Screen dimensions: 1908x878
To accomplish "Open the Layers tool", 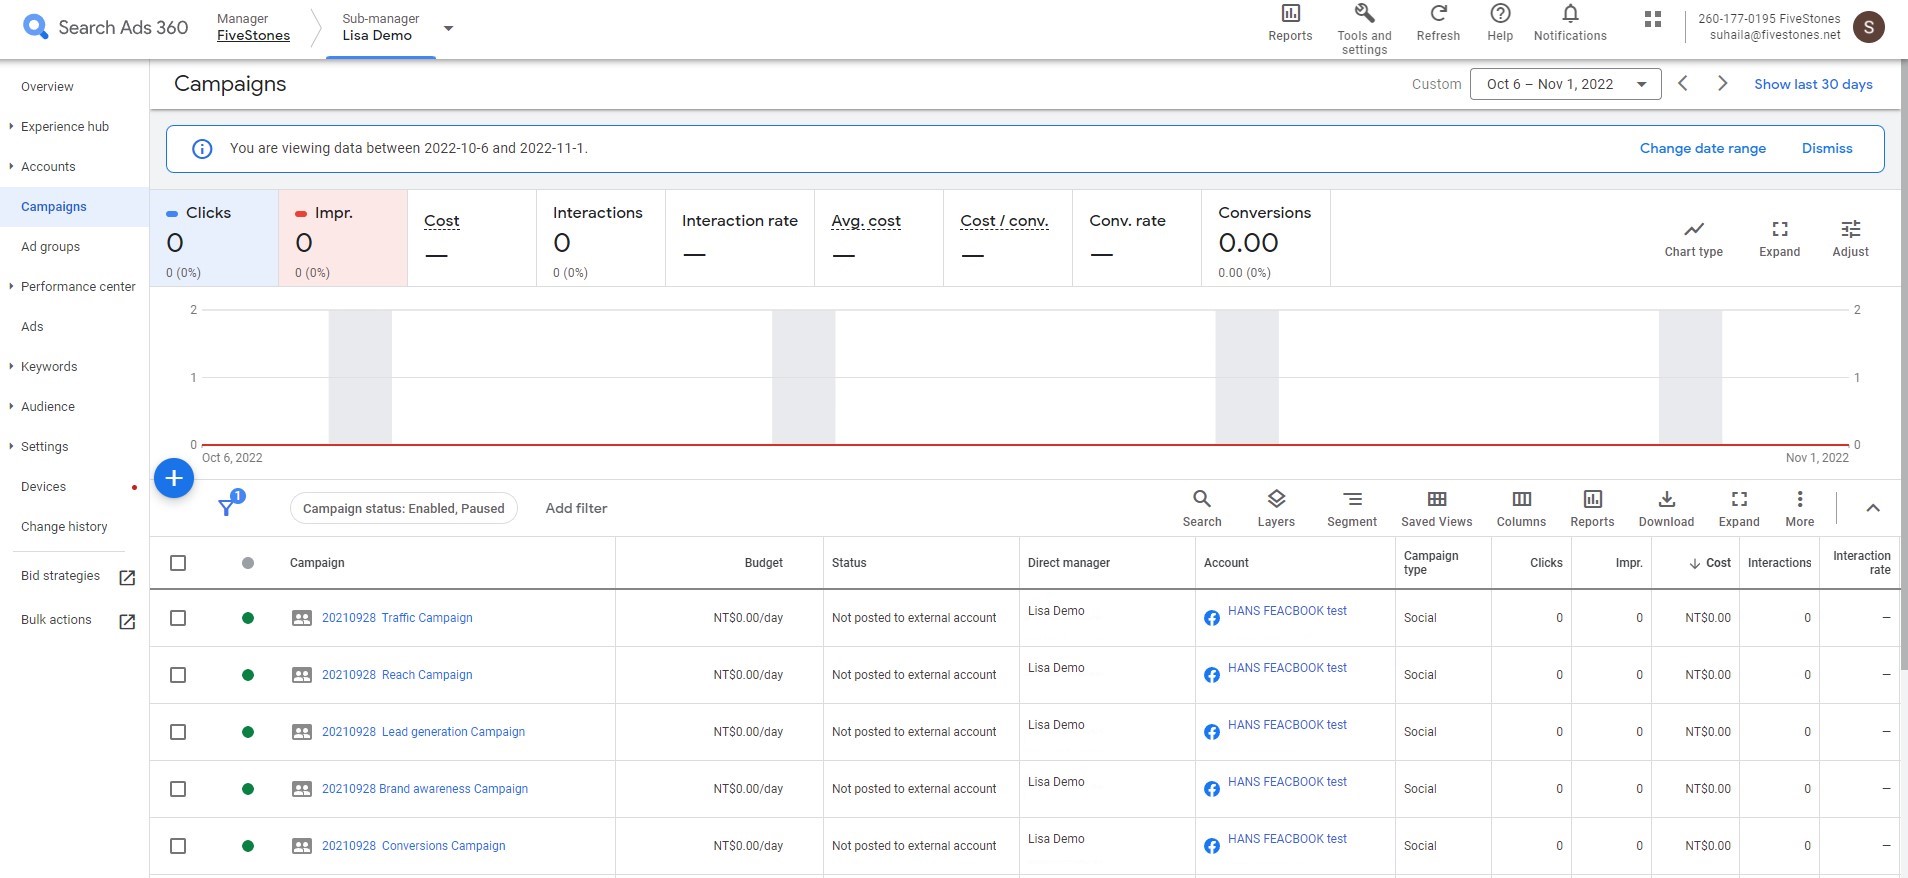I will coord(1276,508).
